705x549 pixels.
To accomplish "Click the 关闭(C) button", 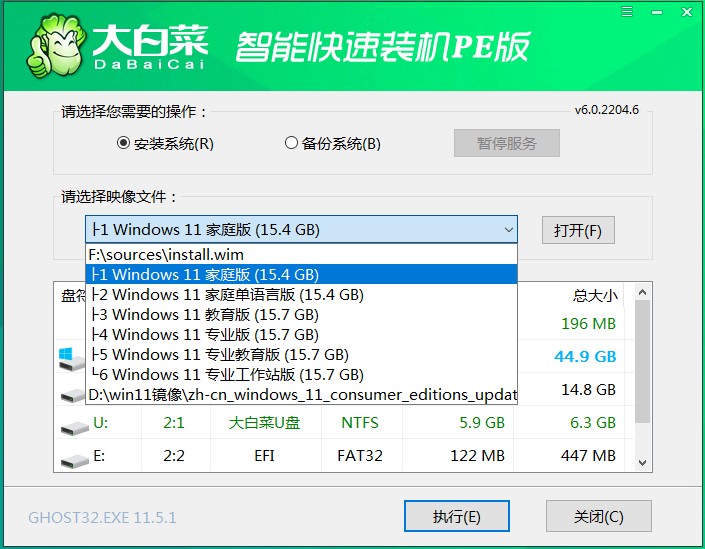I will click(x=598, y=516).
